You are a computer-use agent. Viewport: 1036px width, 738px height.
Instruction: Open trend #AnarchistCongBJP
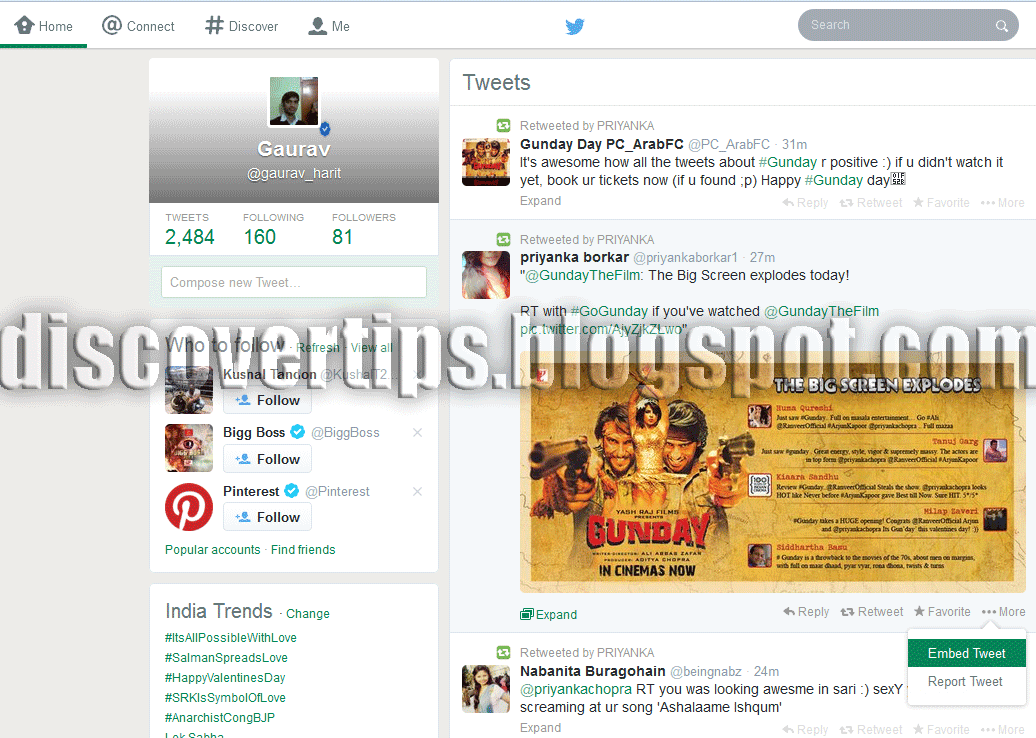tap(219, 718)
